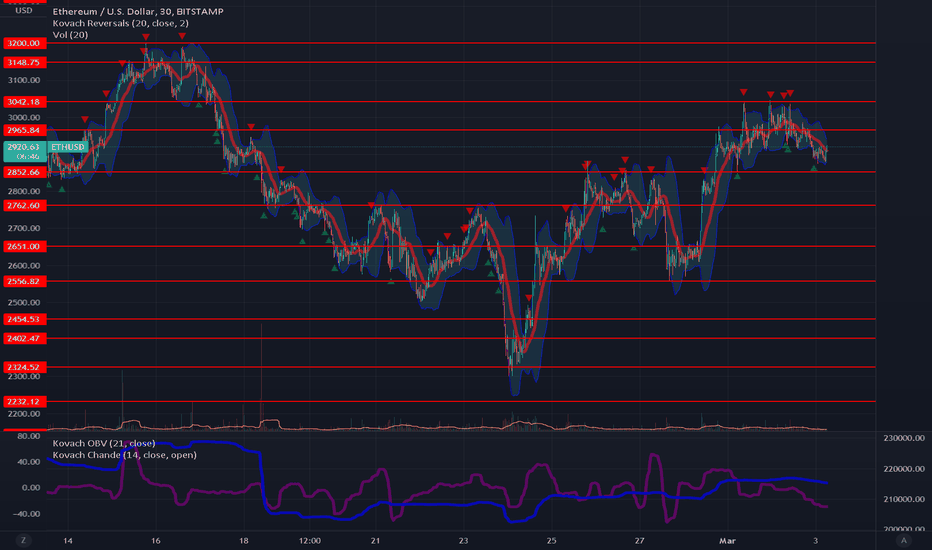932x550 pixels.
Task: Click the 80.00 value on Chande axis
Action: click(29, 436)
